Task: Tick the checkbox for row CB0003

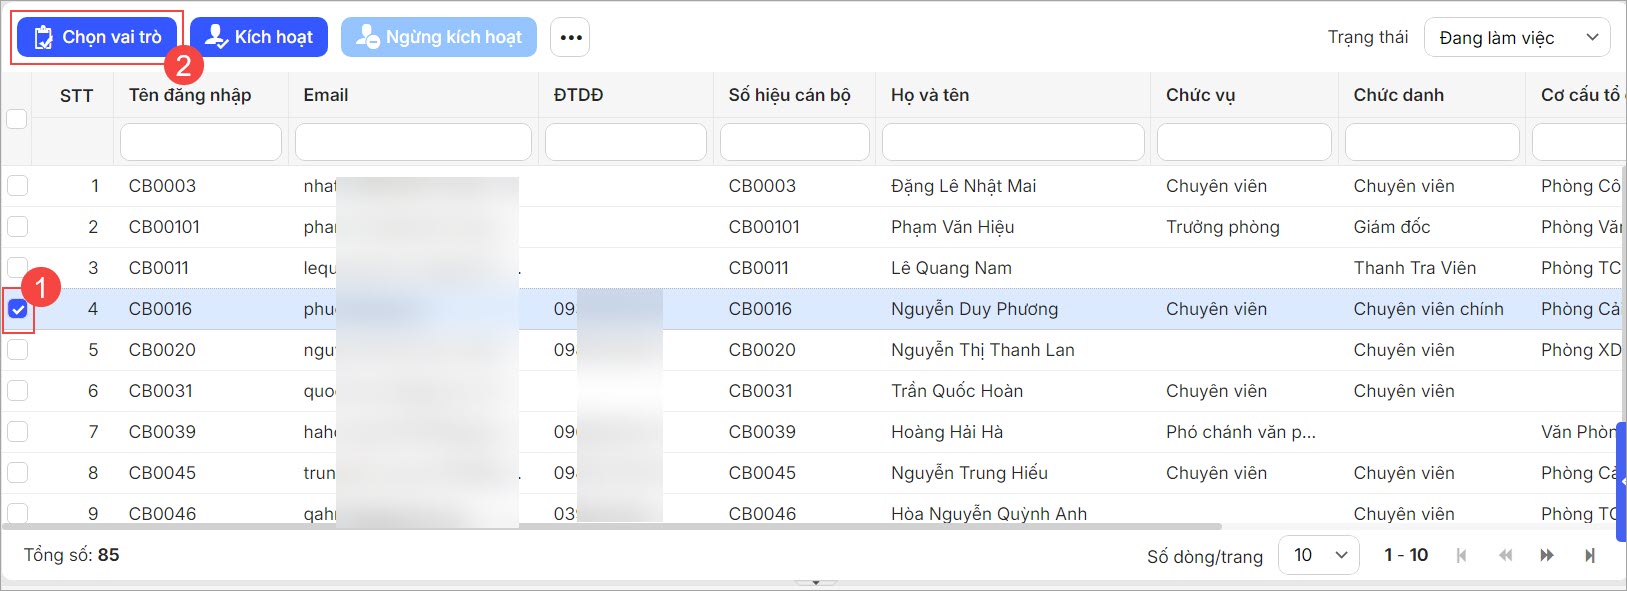Action: tap(18, 186)
